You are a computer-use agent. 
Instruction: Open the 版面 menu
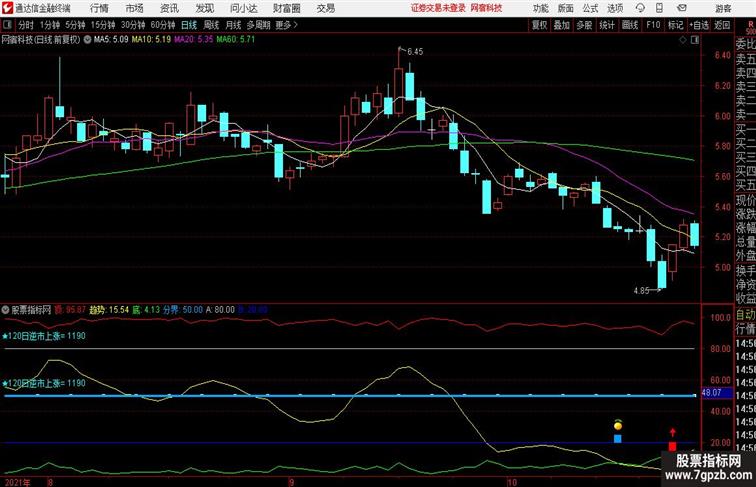(x=566, y=8)
